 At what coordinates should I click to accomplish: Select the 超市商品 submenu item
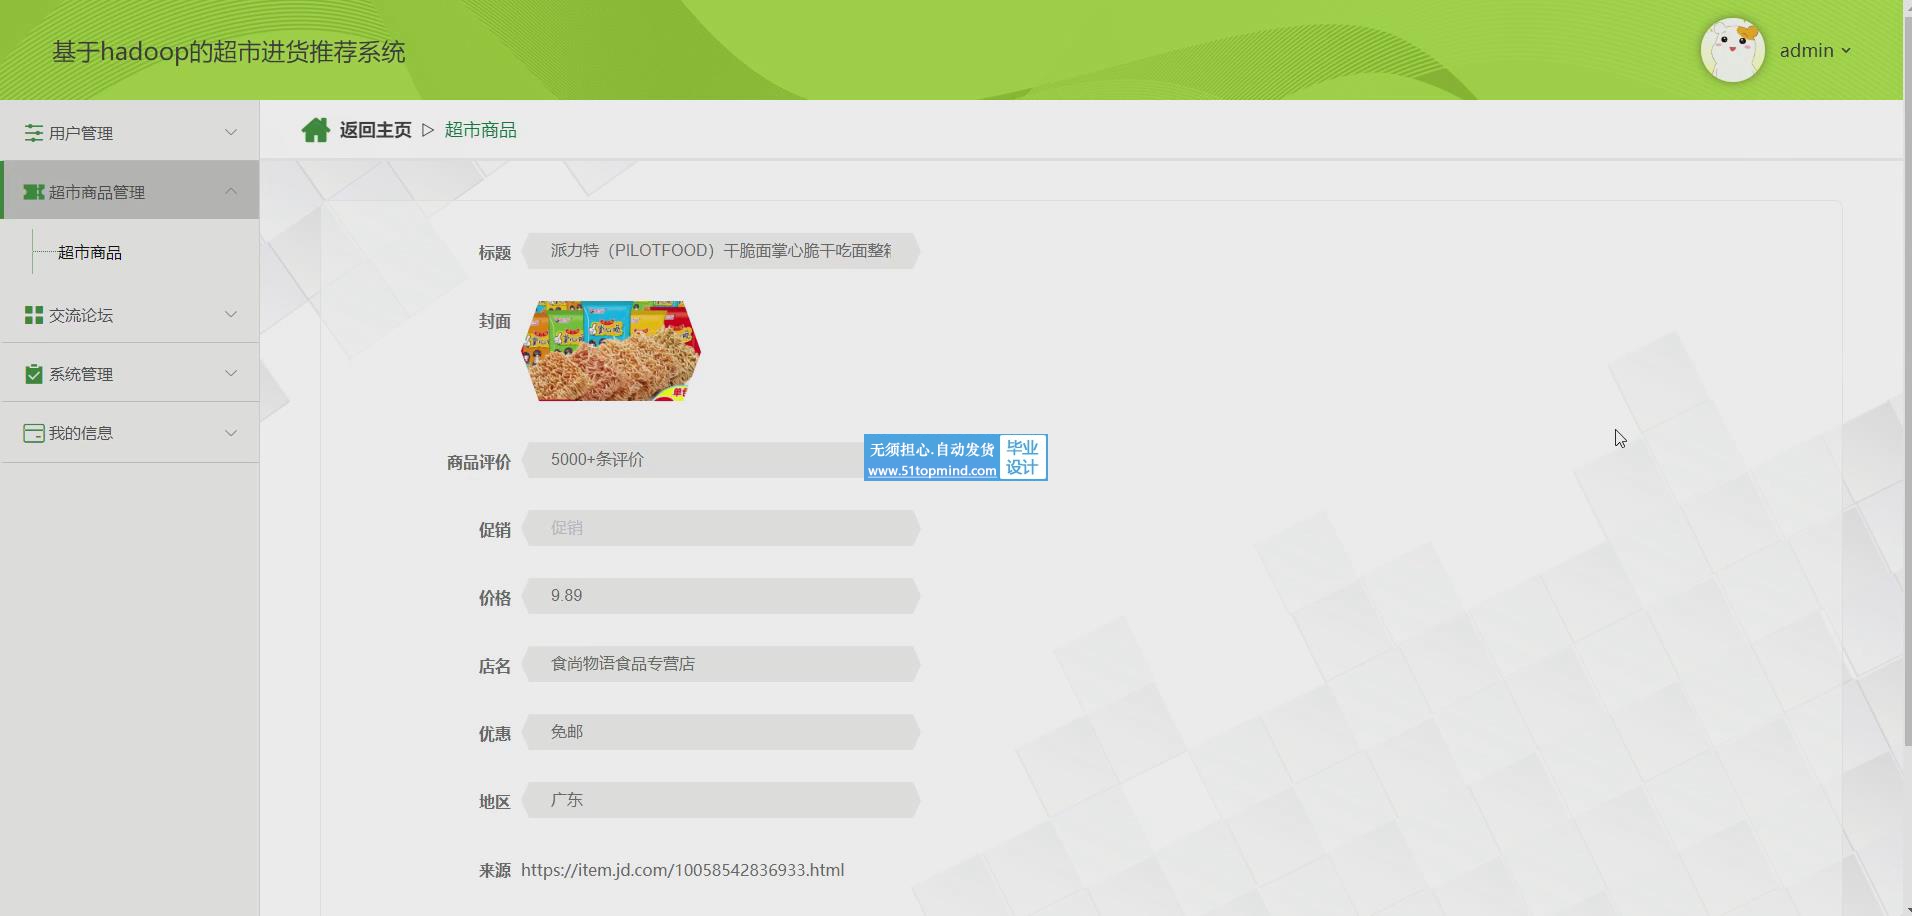pos(90,253)
